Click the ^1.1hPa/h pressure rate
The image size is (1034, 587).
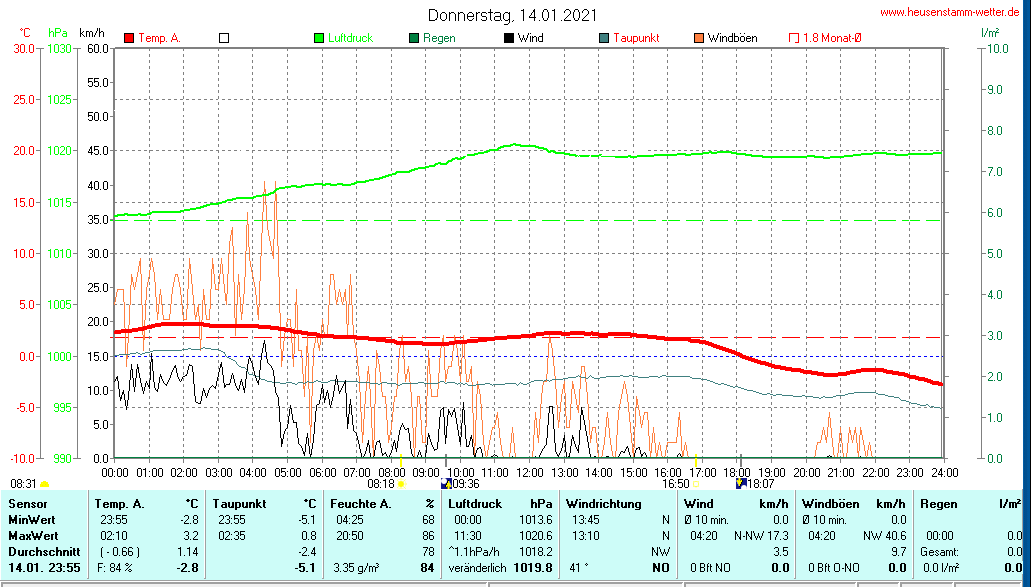coord(474,551)
